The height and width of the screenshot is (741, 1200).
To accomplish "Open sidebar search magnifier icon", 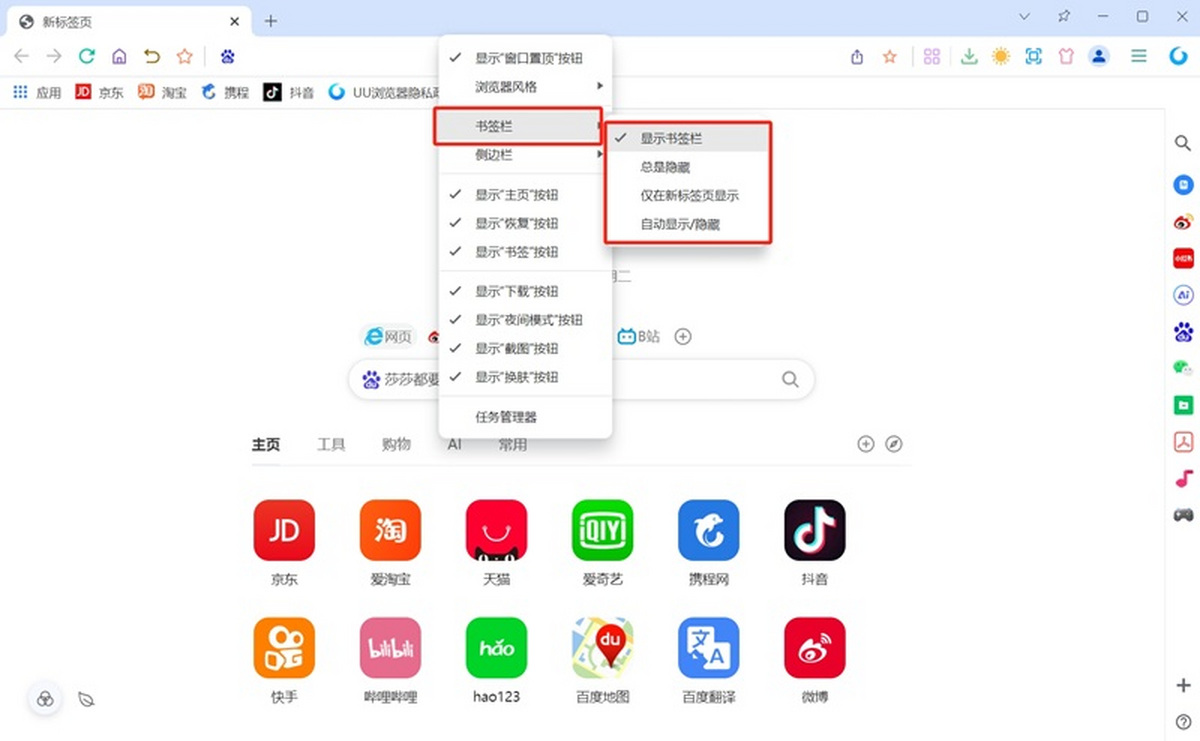I will click(1183, 144).
